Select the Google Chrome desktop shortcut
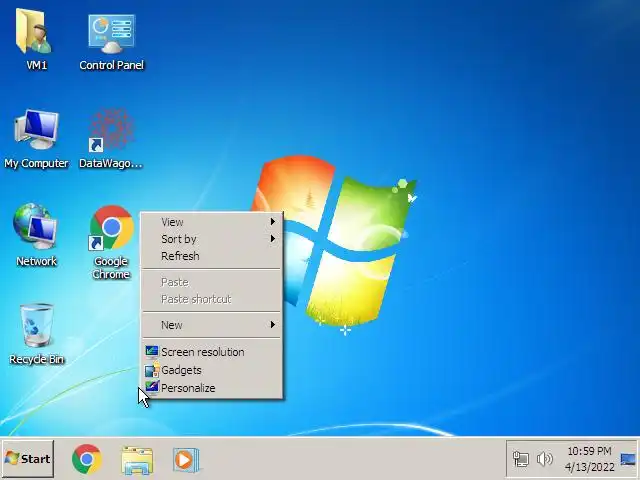This screenshot has height=480, width=640. click(111, 228)
